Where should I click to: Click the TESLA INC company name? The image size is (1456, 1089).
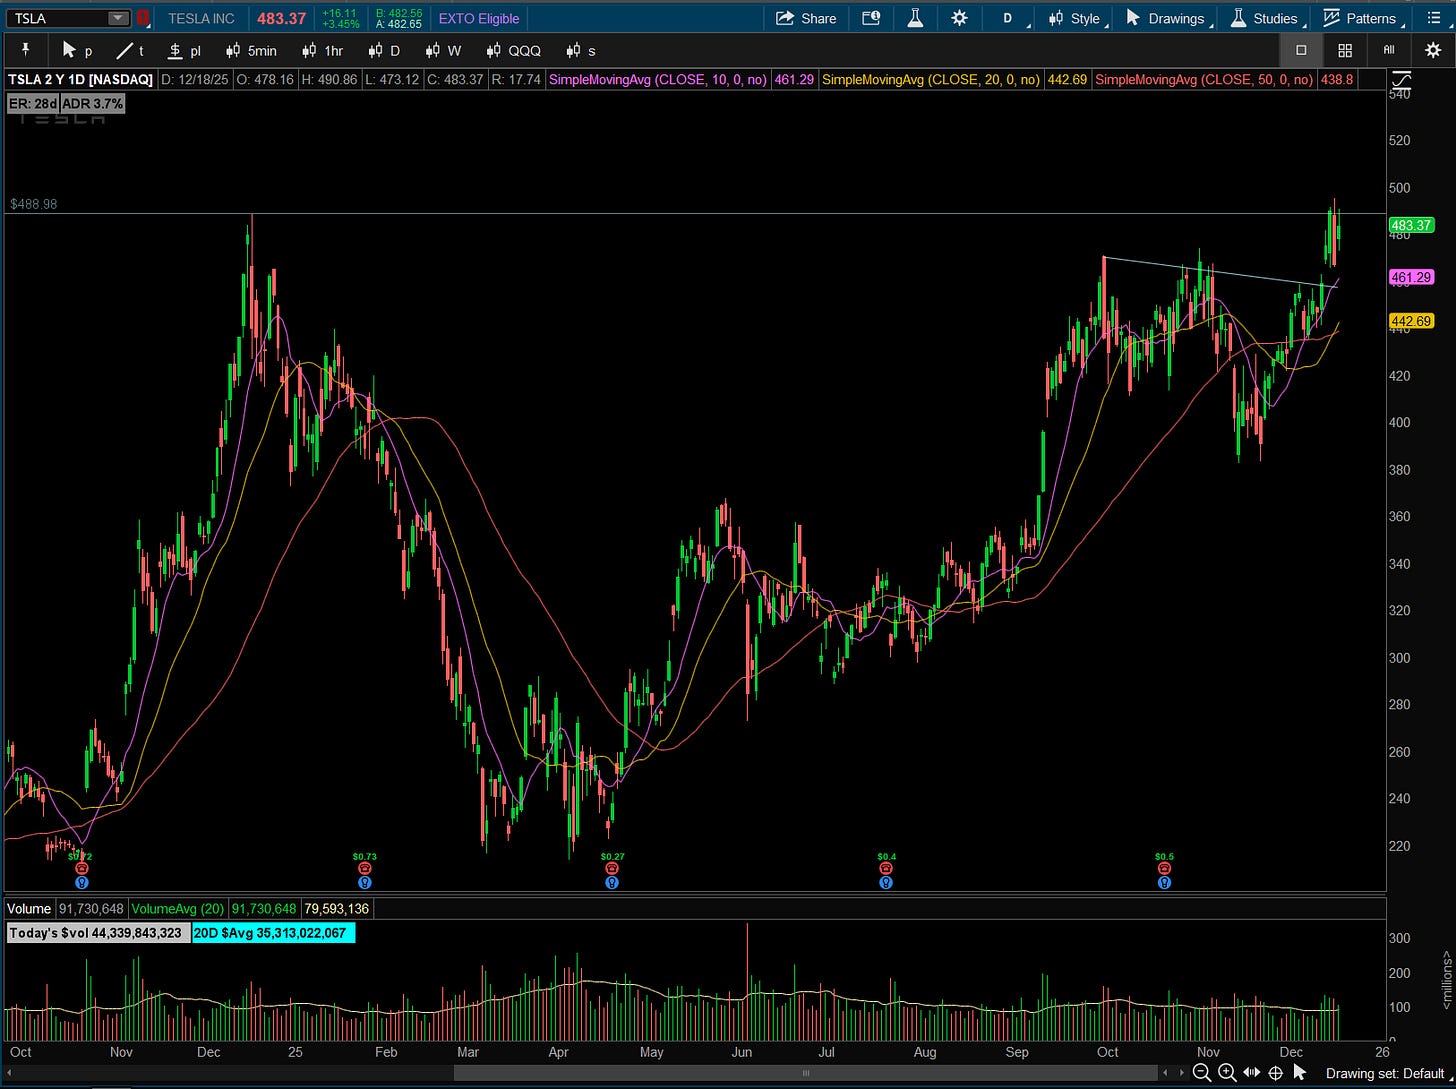pyautogui.click(x=201, y=18)
